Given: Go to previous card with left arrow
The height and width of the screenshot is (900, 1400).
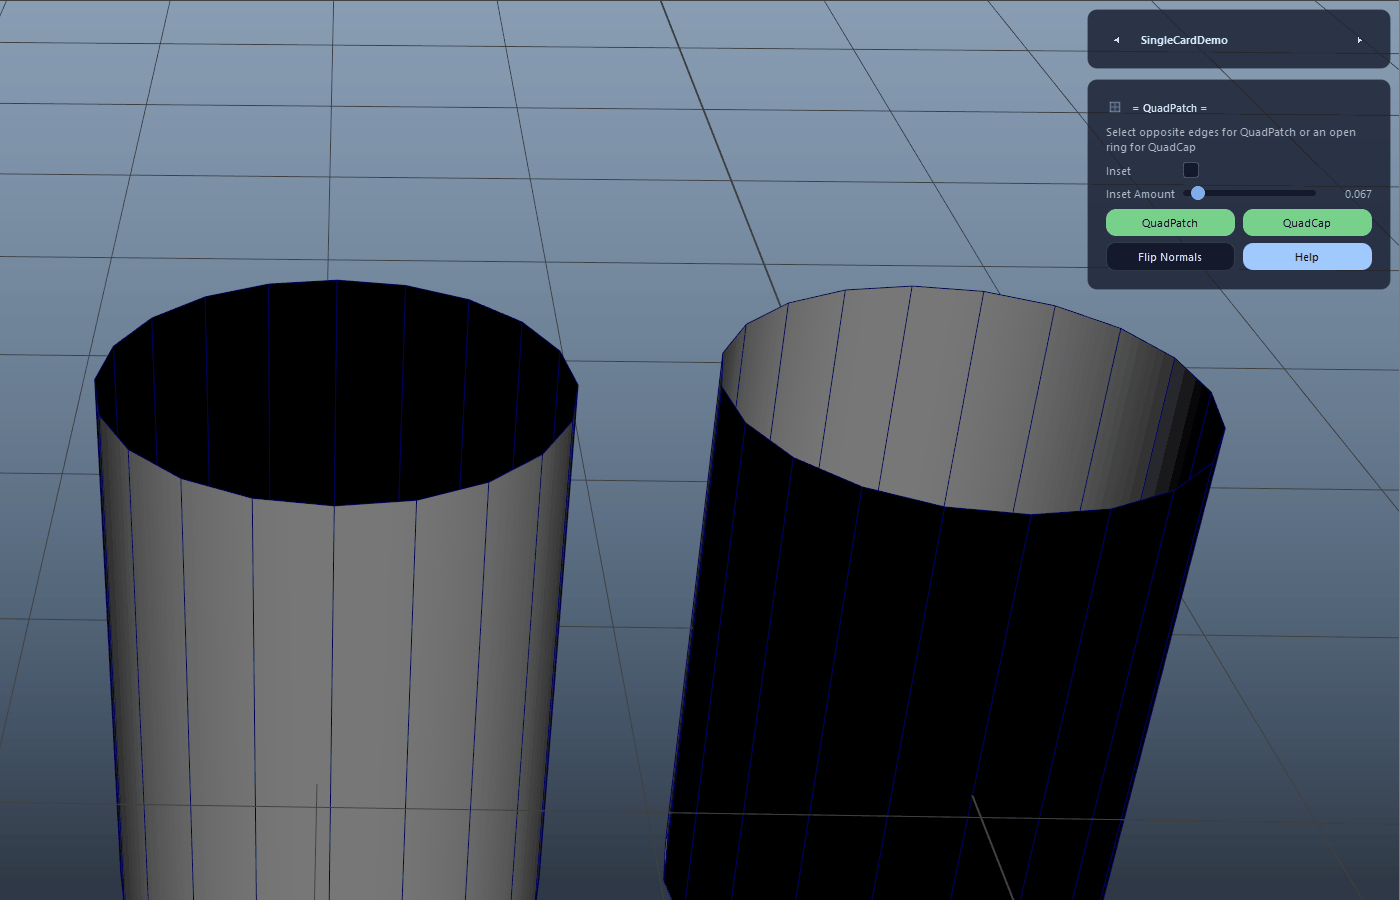Looking at the screenshot, I should (x=1116, y=40).
